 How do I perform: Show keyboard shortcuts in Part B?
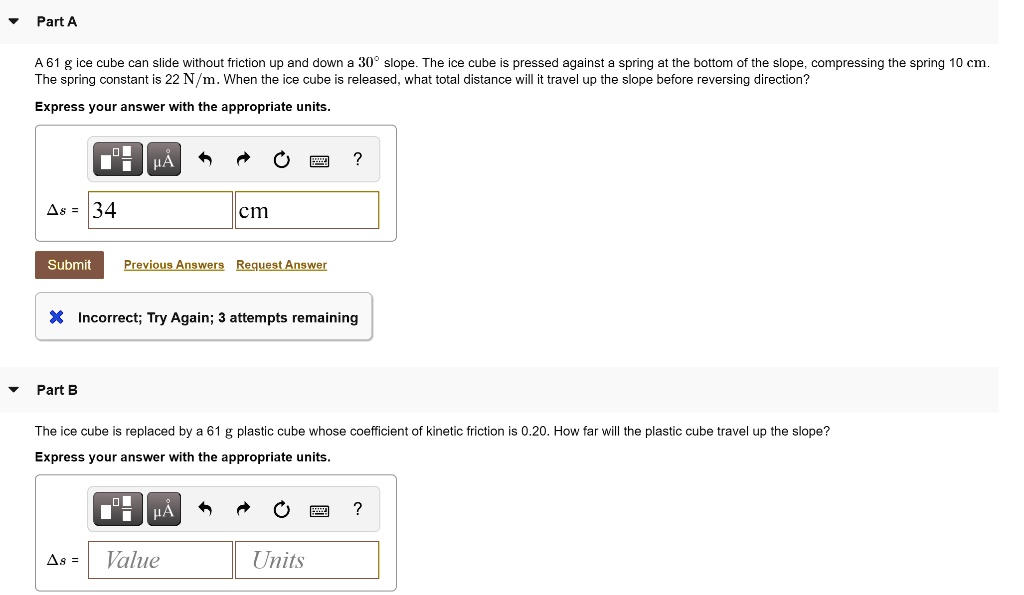(x=319, y=511)
